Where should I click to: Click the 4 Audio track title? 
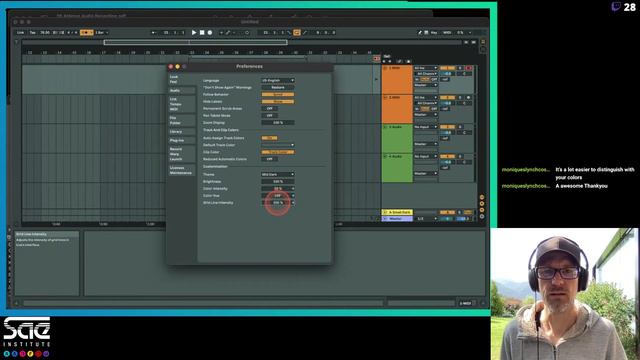396,156
